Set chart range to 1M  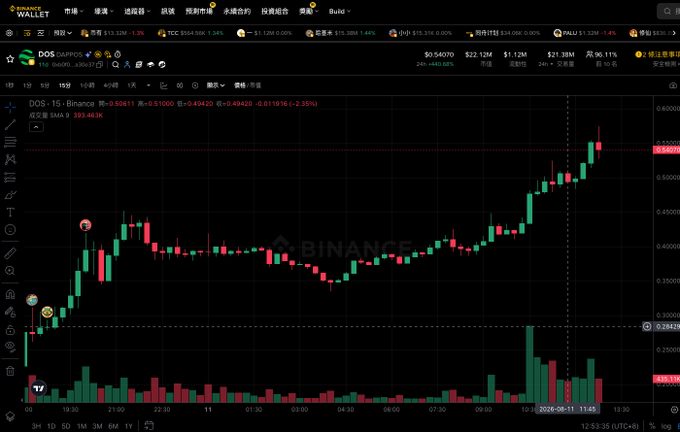(82, 426)
